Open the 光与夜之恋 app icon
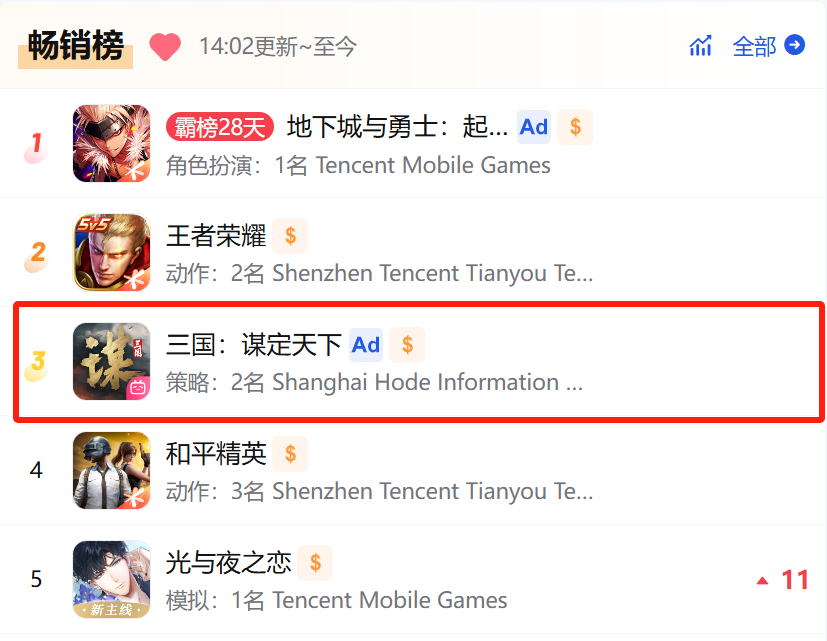Screen dimensions: 827x641 [111, 579]
